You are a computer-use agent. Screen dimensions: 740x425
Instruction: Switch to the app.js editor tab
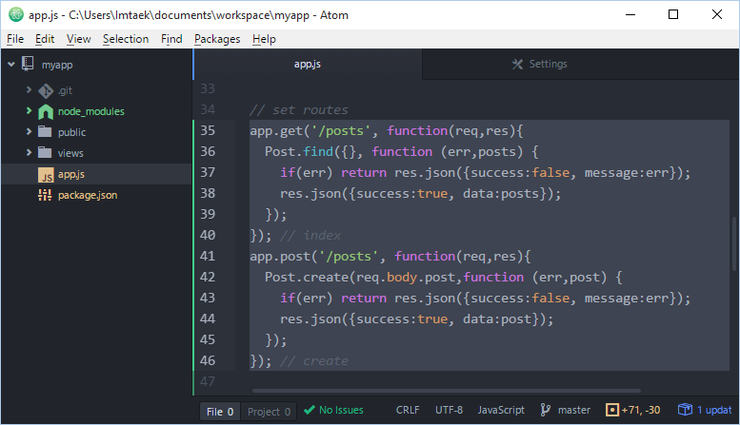coord(307,64)
